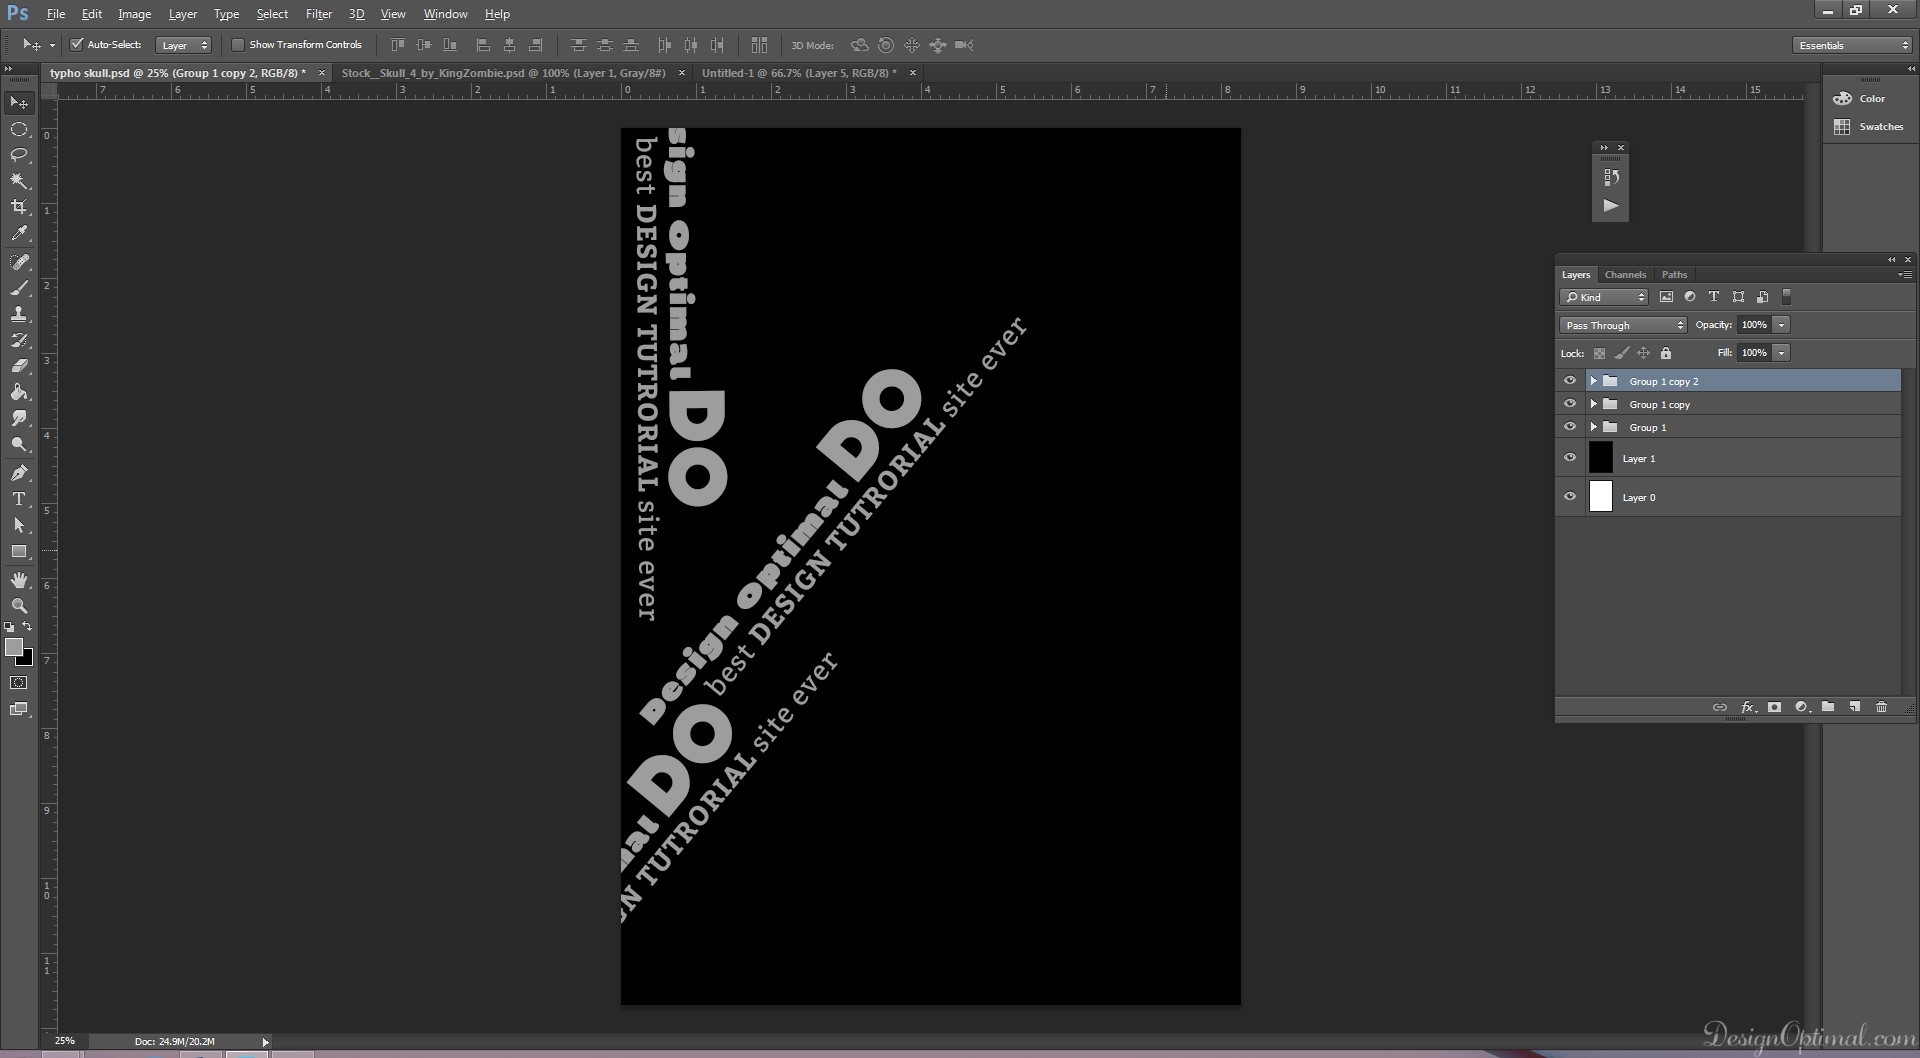Enable Show Transform Controls
1920x1058 pixels.
(237, 44)
